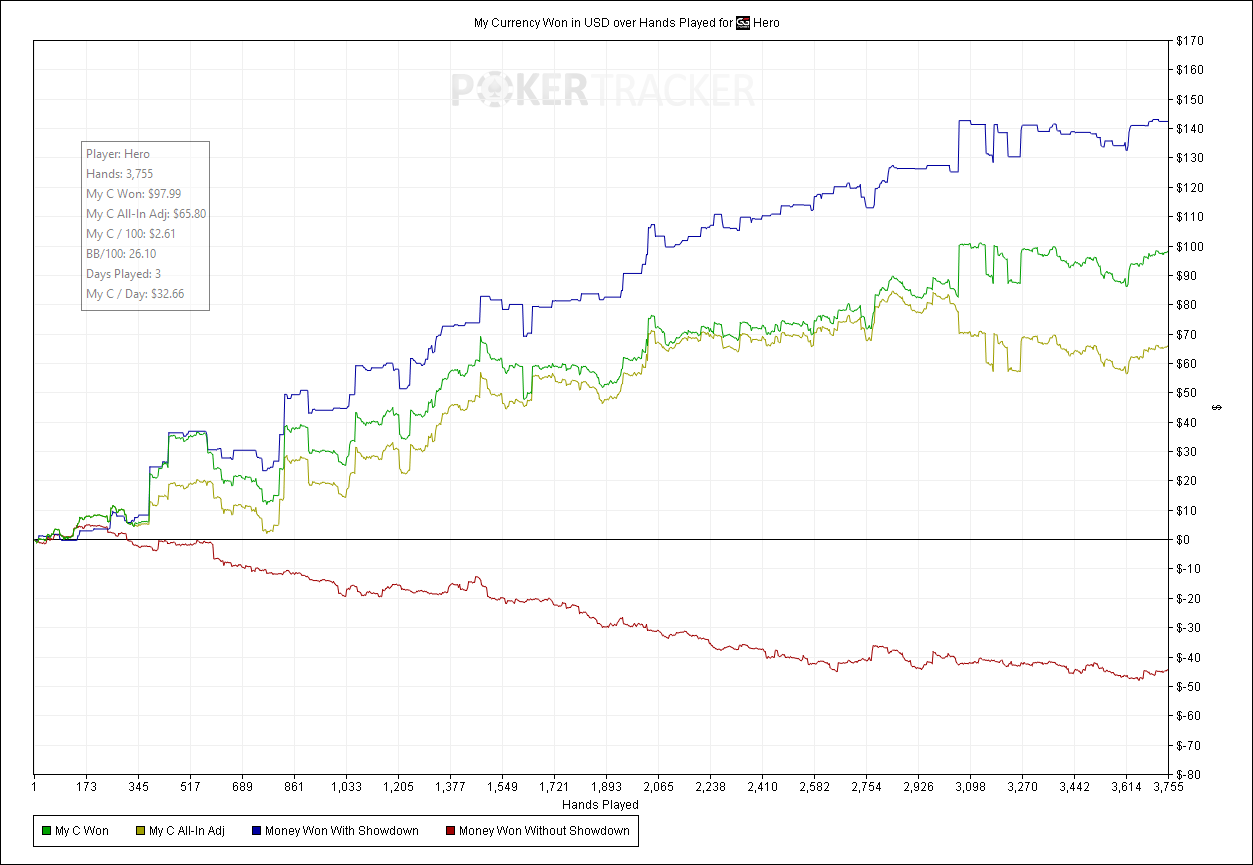Select 'Money Won With Showdown' legend label
Screen dimensions: 1253x865
343,831
